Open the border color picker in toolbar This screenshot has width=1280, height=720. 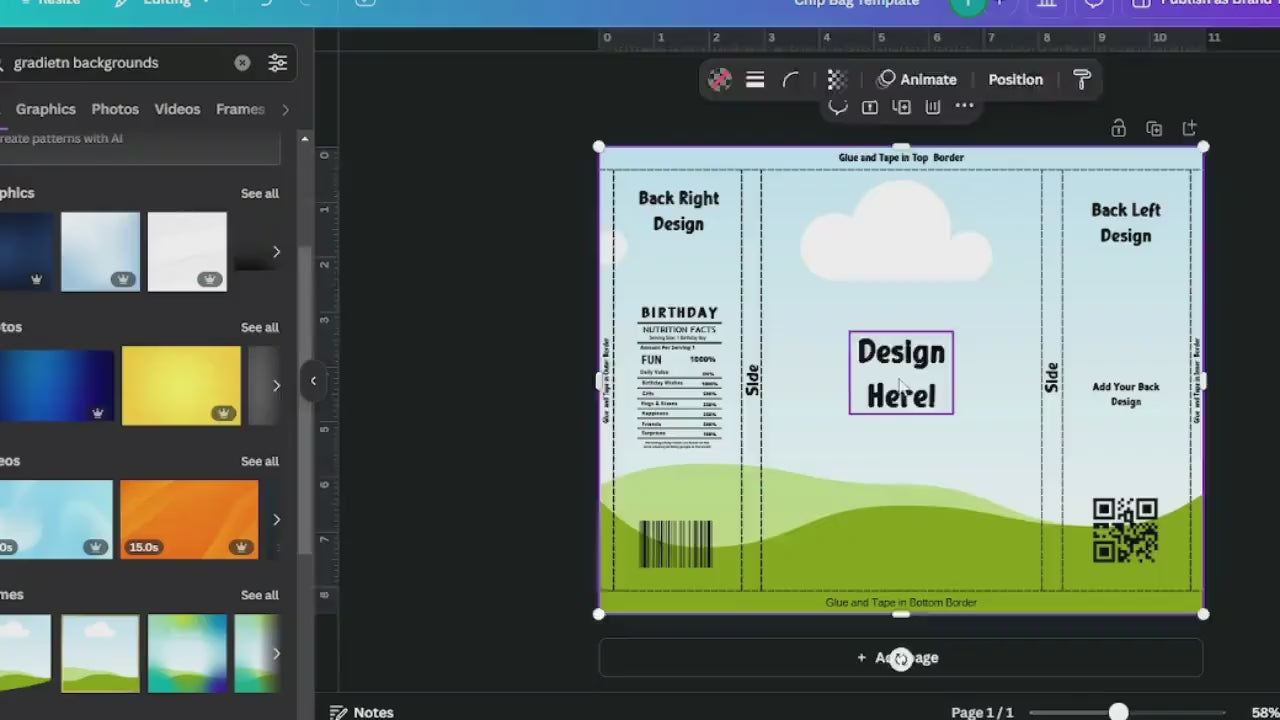[720, 80]
